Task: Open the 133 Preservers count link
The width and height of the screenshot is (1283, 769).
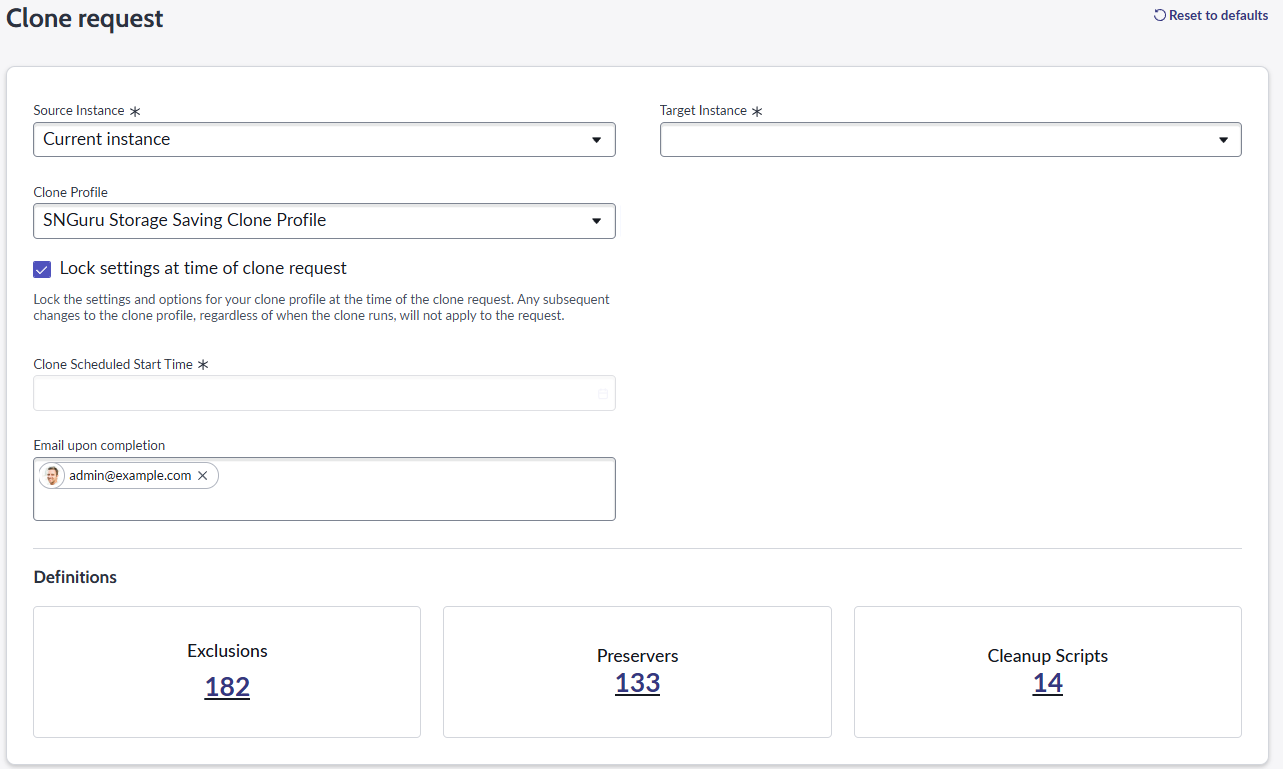Action: click(638, 683)
